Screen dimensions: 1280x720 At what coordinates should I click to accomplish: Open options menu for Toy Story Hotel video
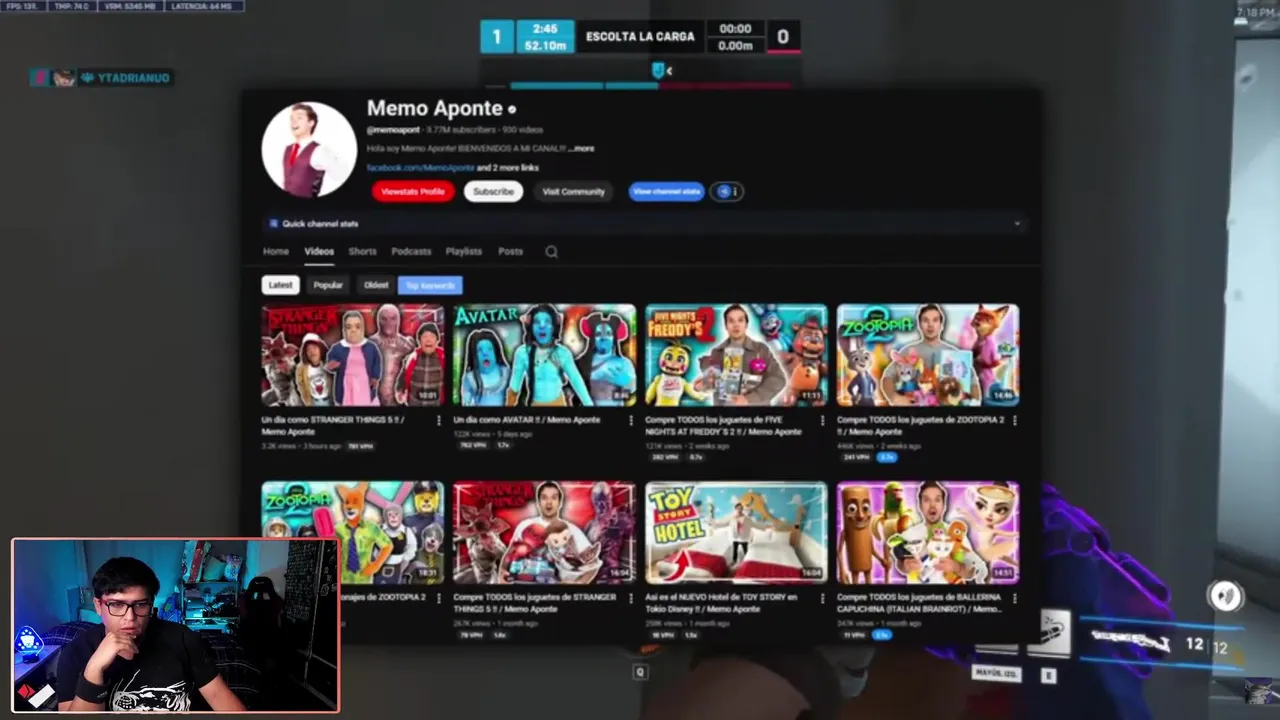(823, 598)
